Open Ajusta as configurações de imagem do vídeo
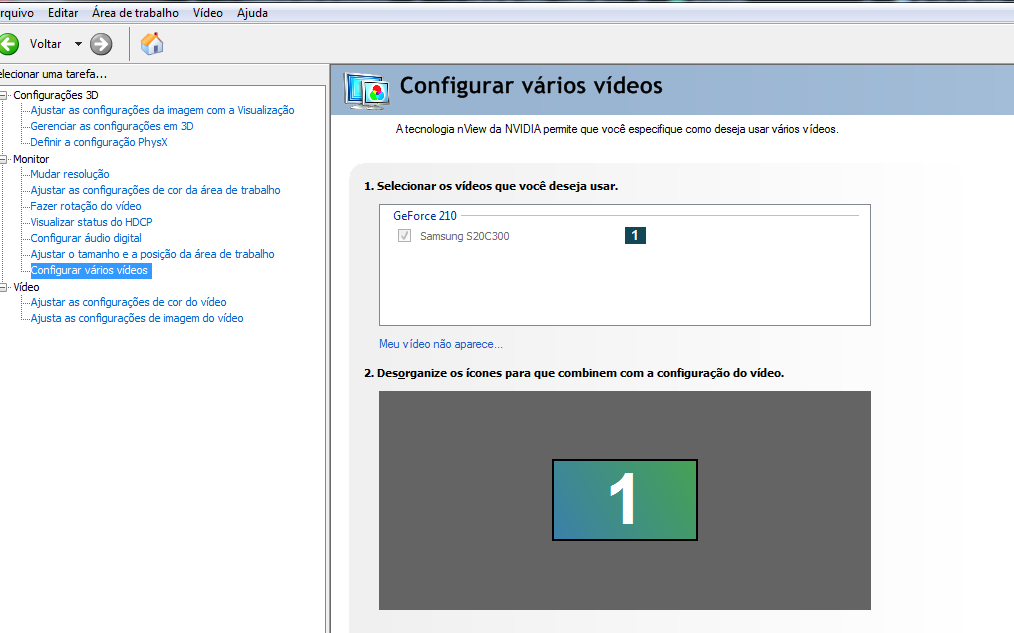Viewport: 1014px width, 633px height. (x=137, y=318)
